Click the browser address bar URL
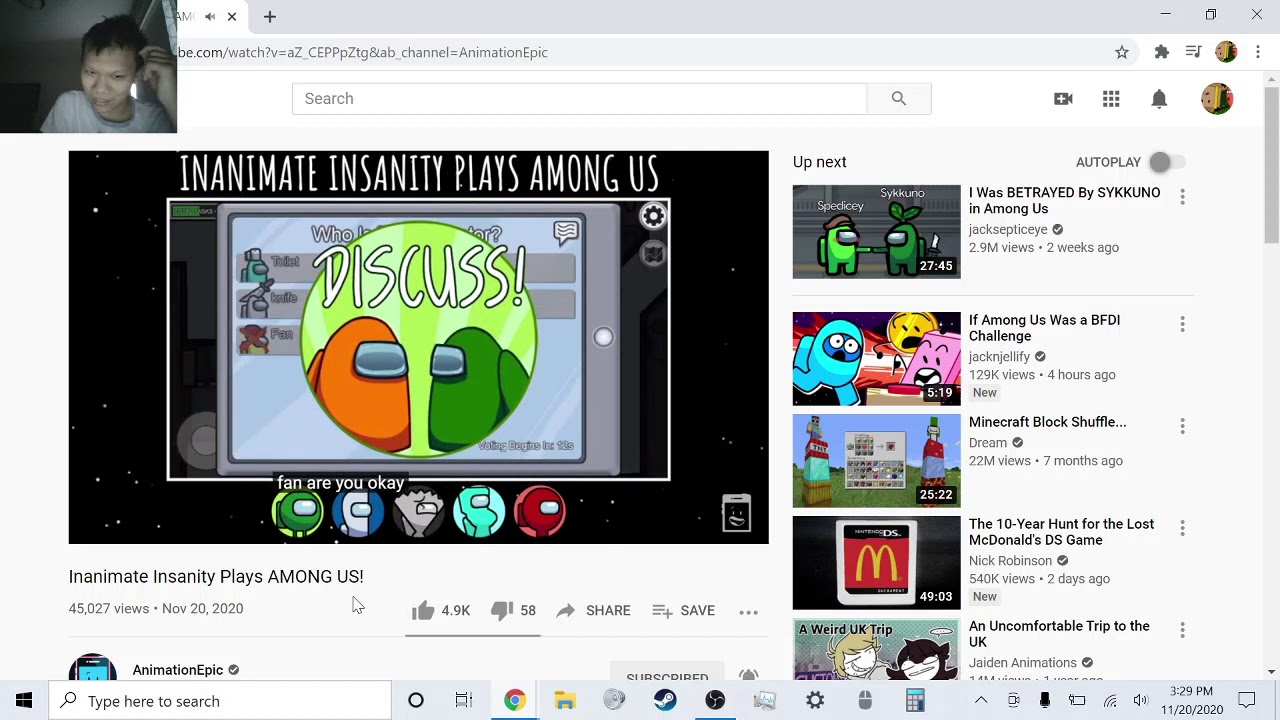 363,52
